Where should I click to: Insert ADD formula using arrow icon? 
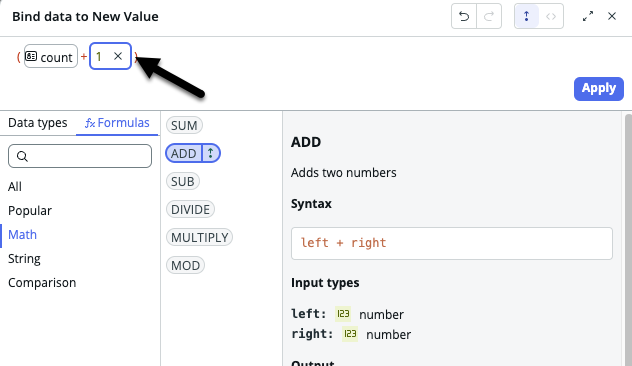210,153
